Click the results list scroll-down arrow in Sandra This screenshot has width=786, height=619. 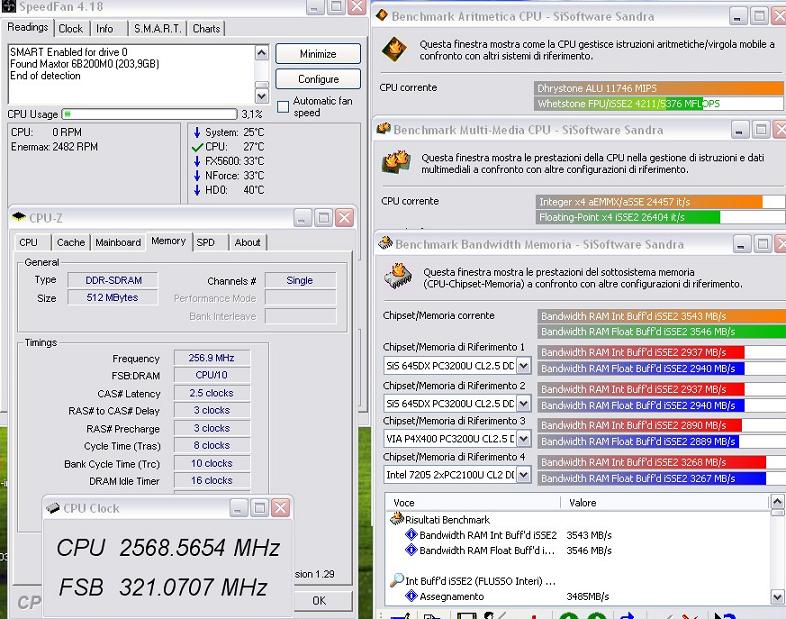(x=777, y=597)
